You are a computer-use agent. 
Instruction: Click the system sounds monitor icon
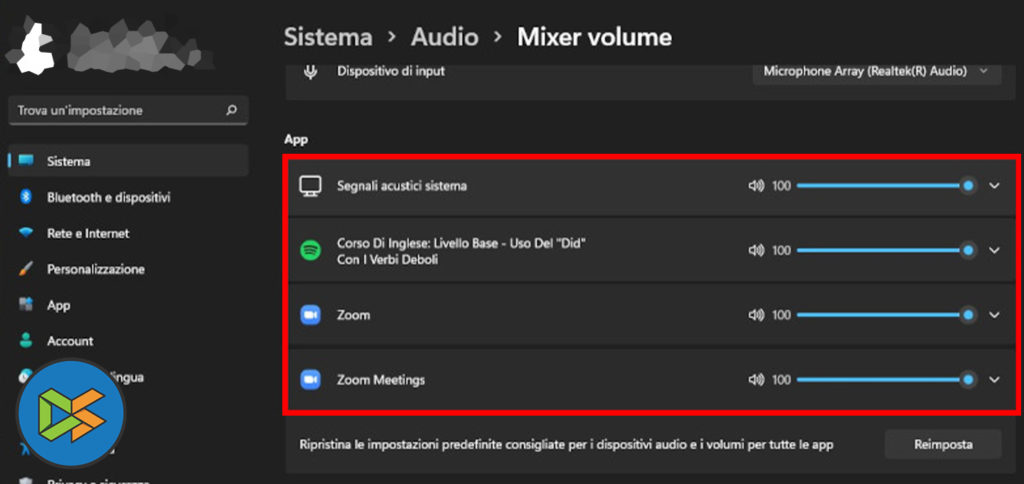click(310, 186)
